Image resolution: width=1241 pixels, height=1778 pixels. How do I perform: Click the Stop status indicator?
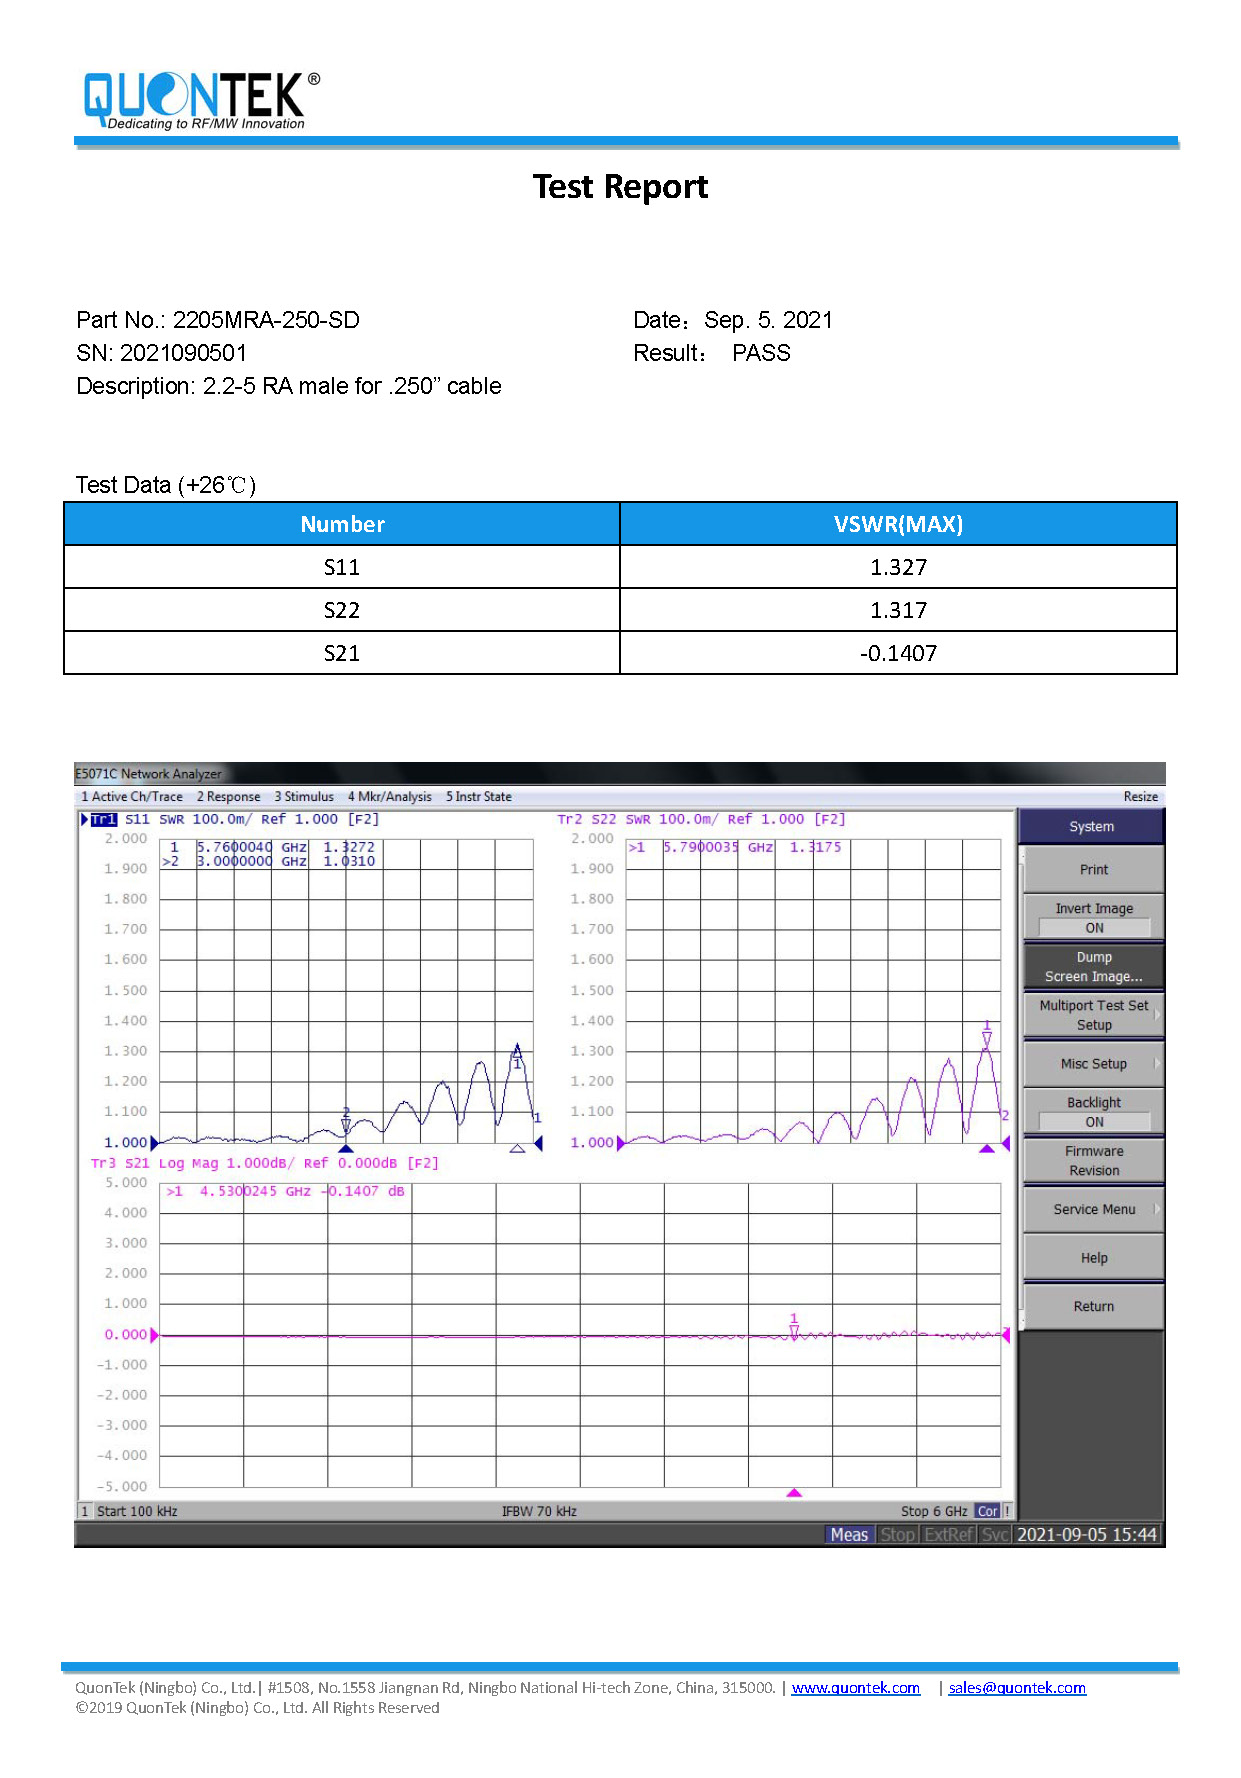pos(897,1535)
